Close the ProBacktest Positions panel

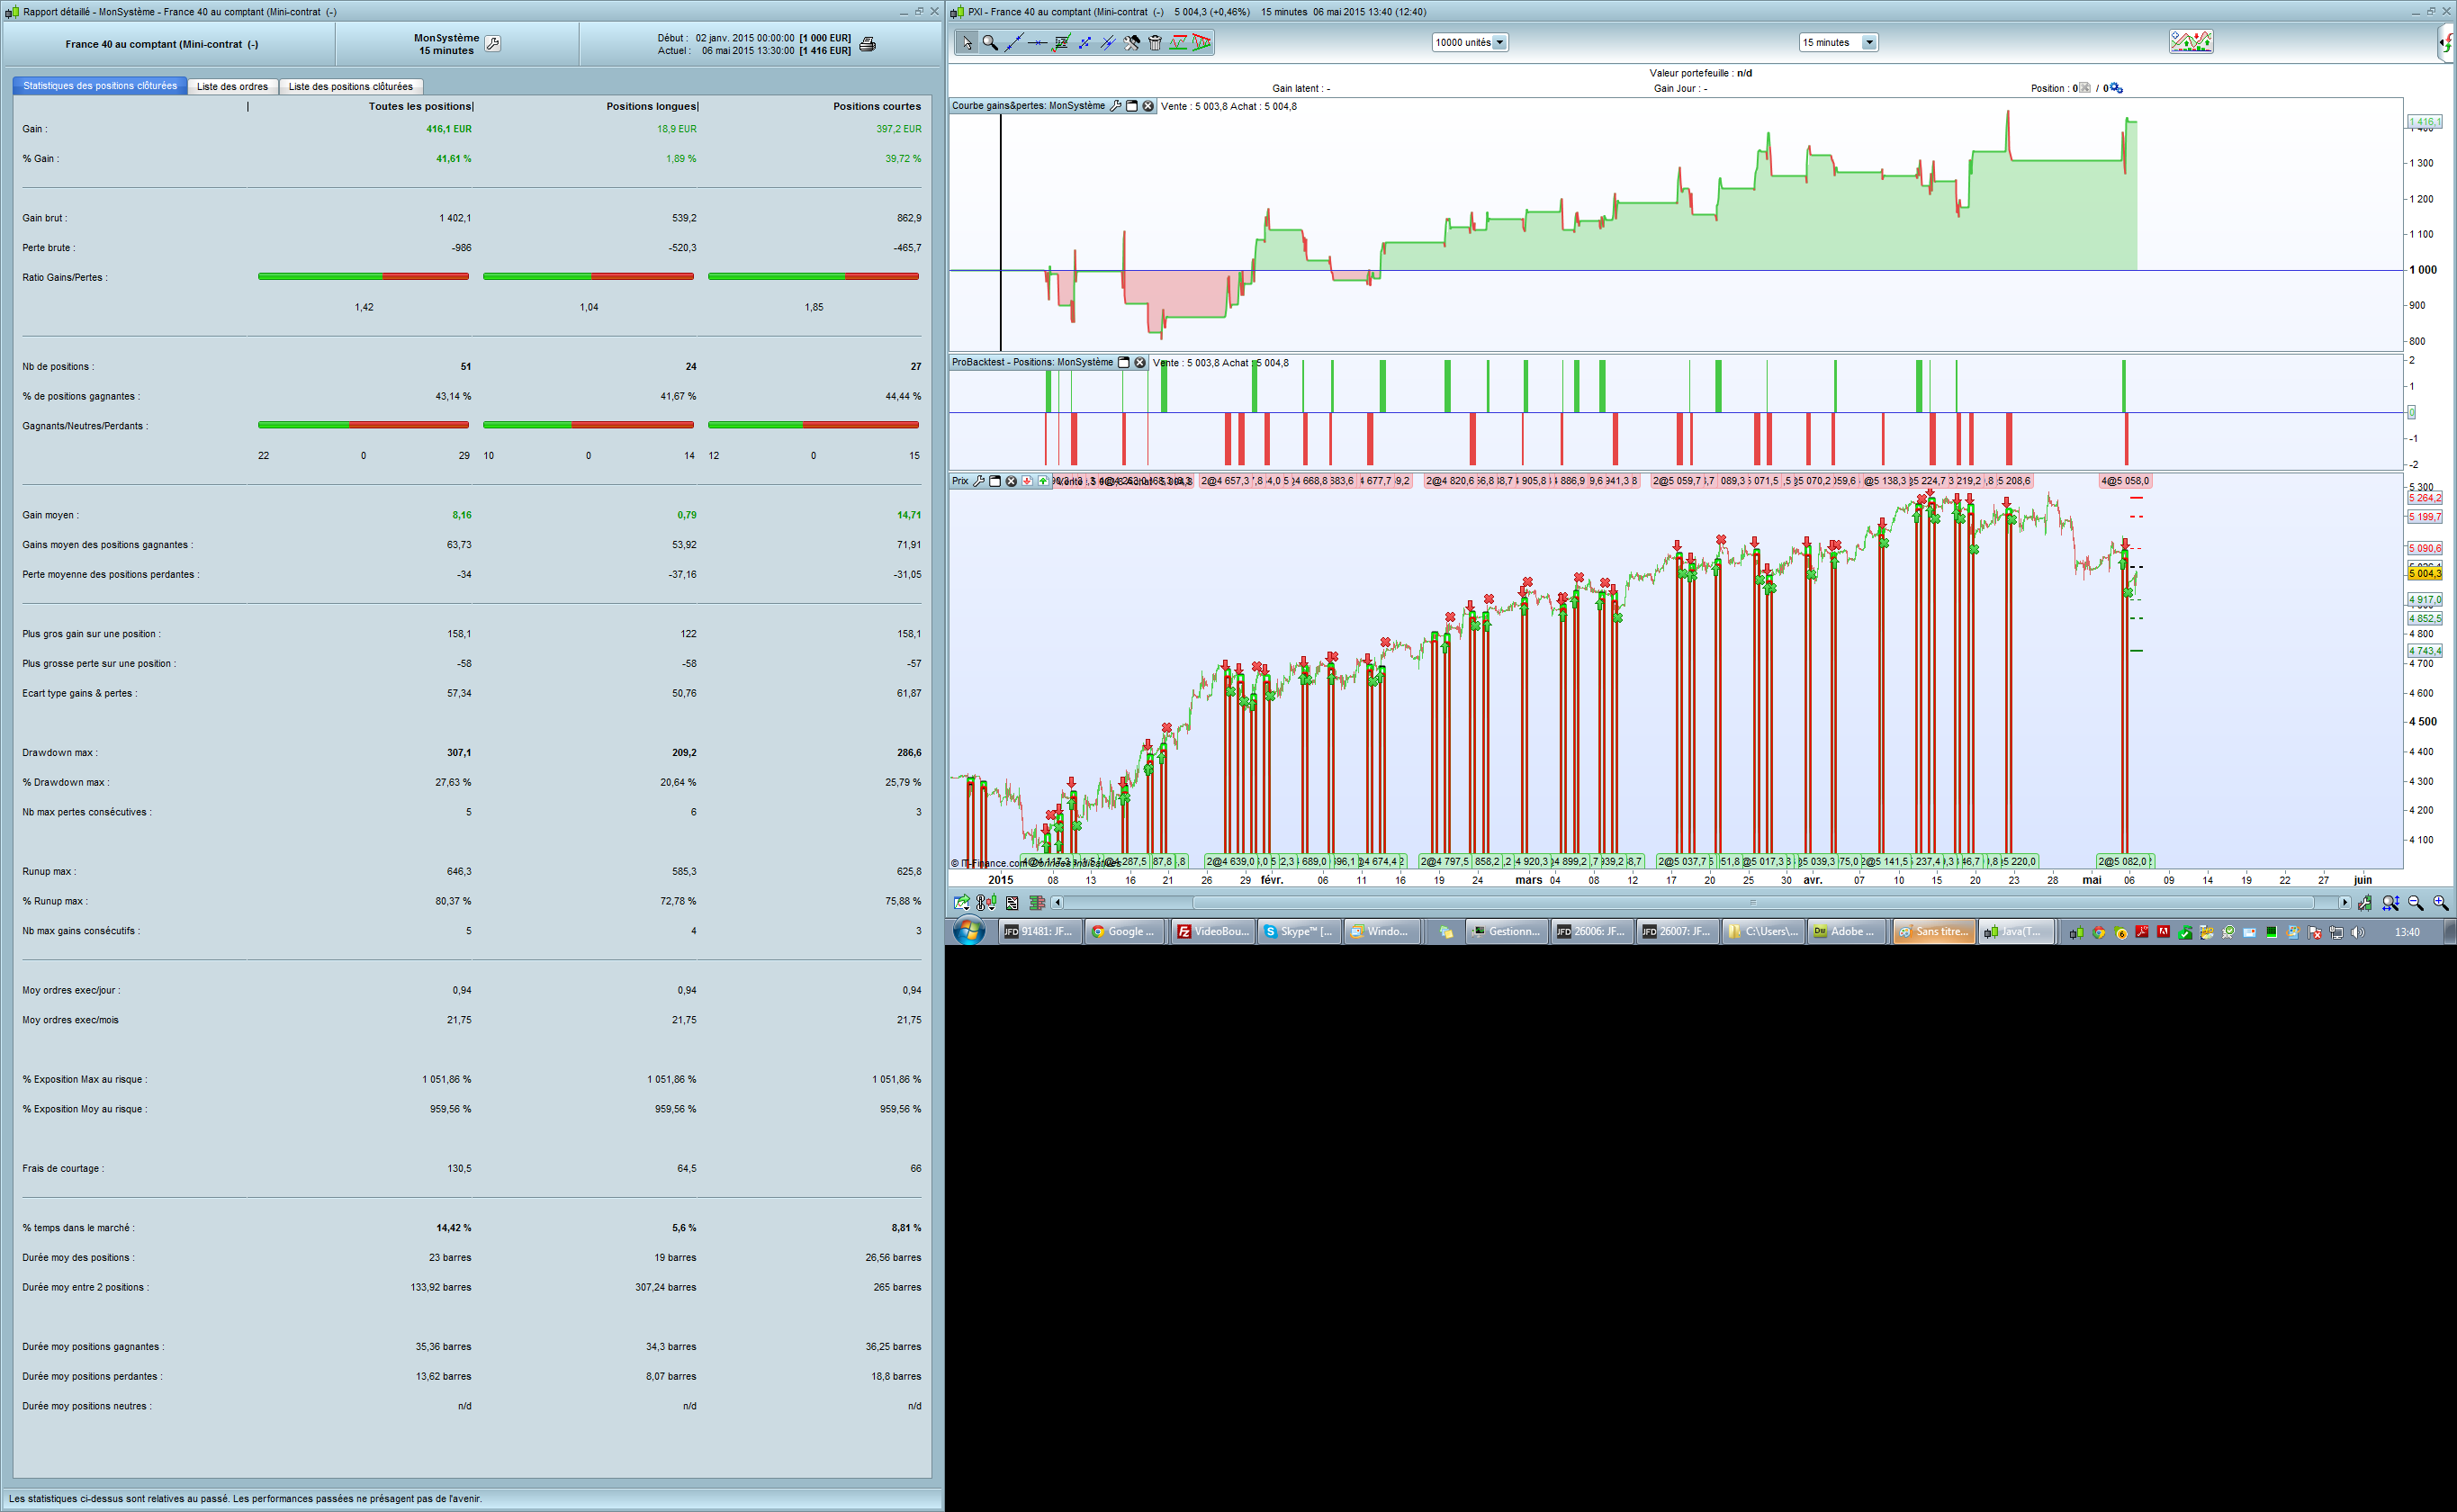click(x=1140, y=363)
